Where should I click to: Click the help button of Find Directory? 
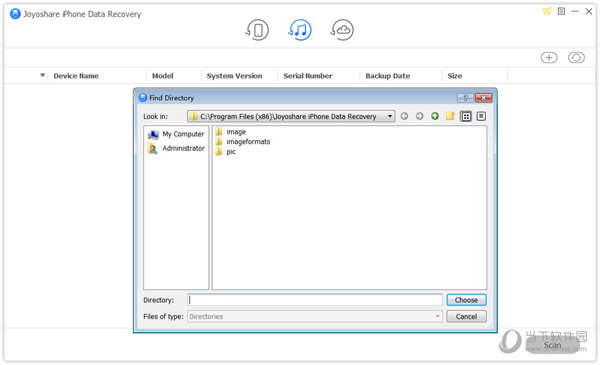pyautogui.click(x=465, y=98)
